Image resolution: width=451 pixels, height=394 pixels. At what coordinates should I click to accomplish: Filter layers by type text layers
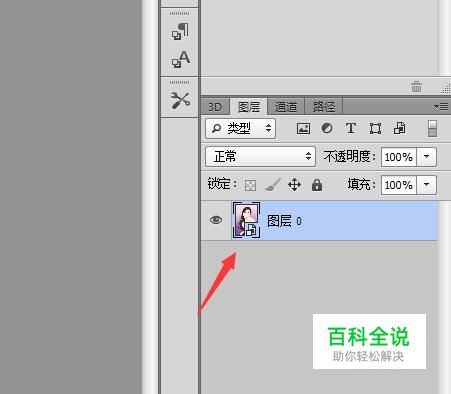point(351,128)
